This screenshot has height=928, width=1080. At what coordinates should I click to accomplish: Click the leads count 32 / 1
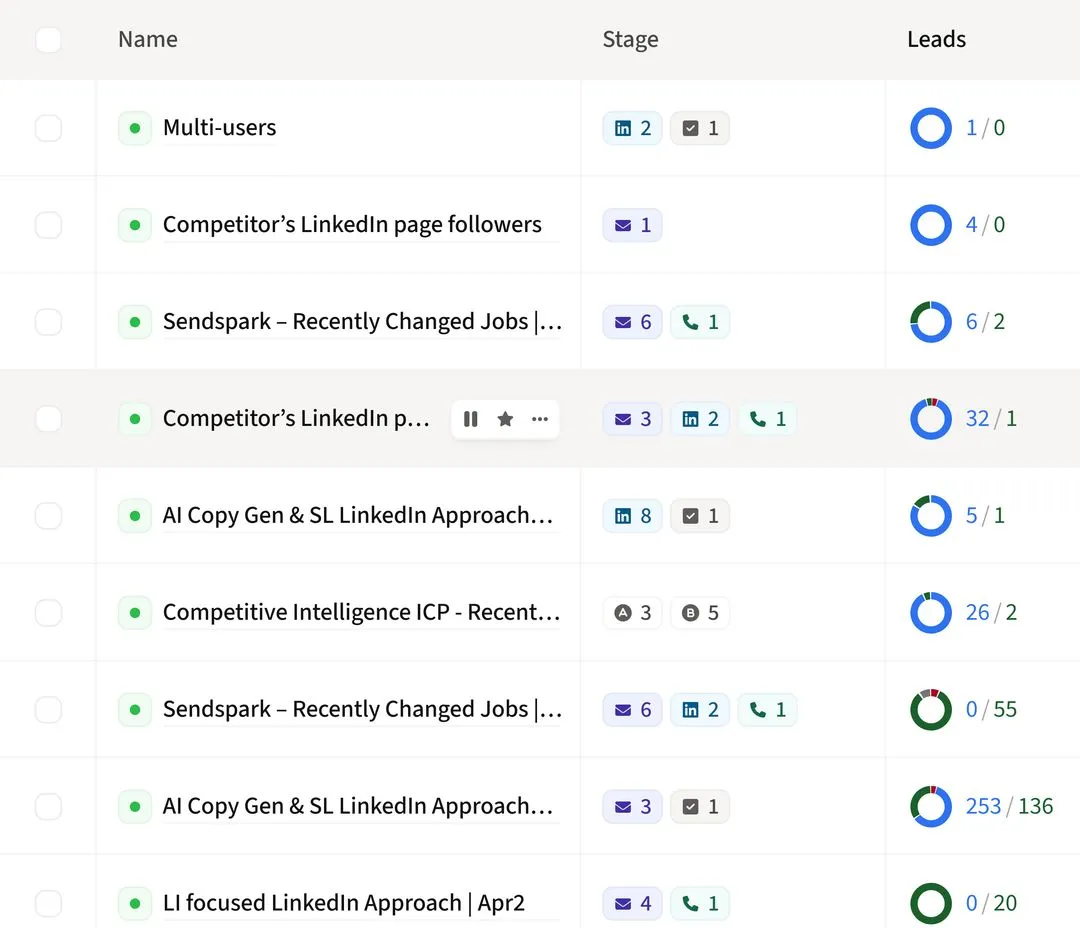point(991,419)
